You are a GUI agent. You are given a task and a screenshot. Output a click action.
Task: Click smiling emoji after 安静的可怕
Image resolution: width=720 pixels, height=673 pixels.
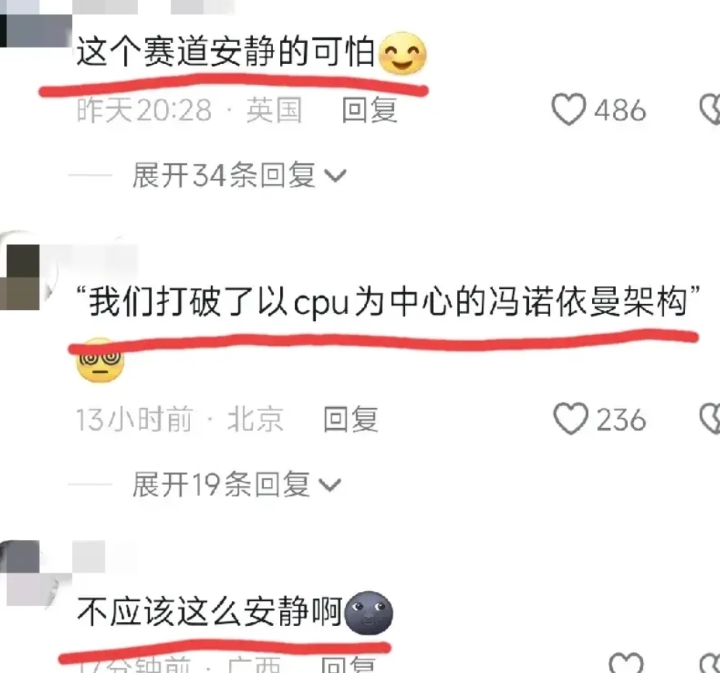pyautogui.click(x=402, y=54)
